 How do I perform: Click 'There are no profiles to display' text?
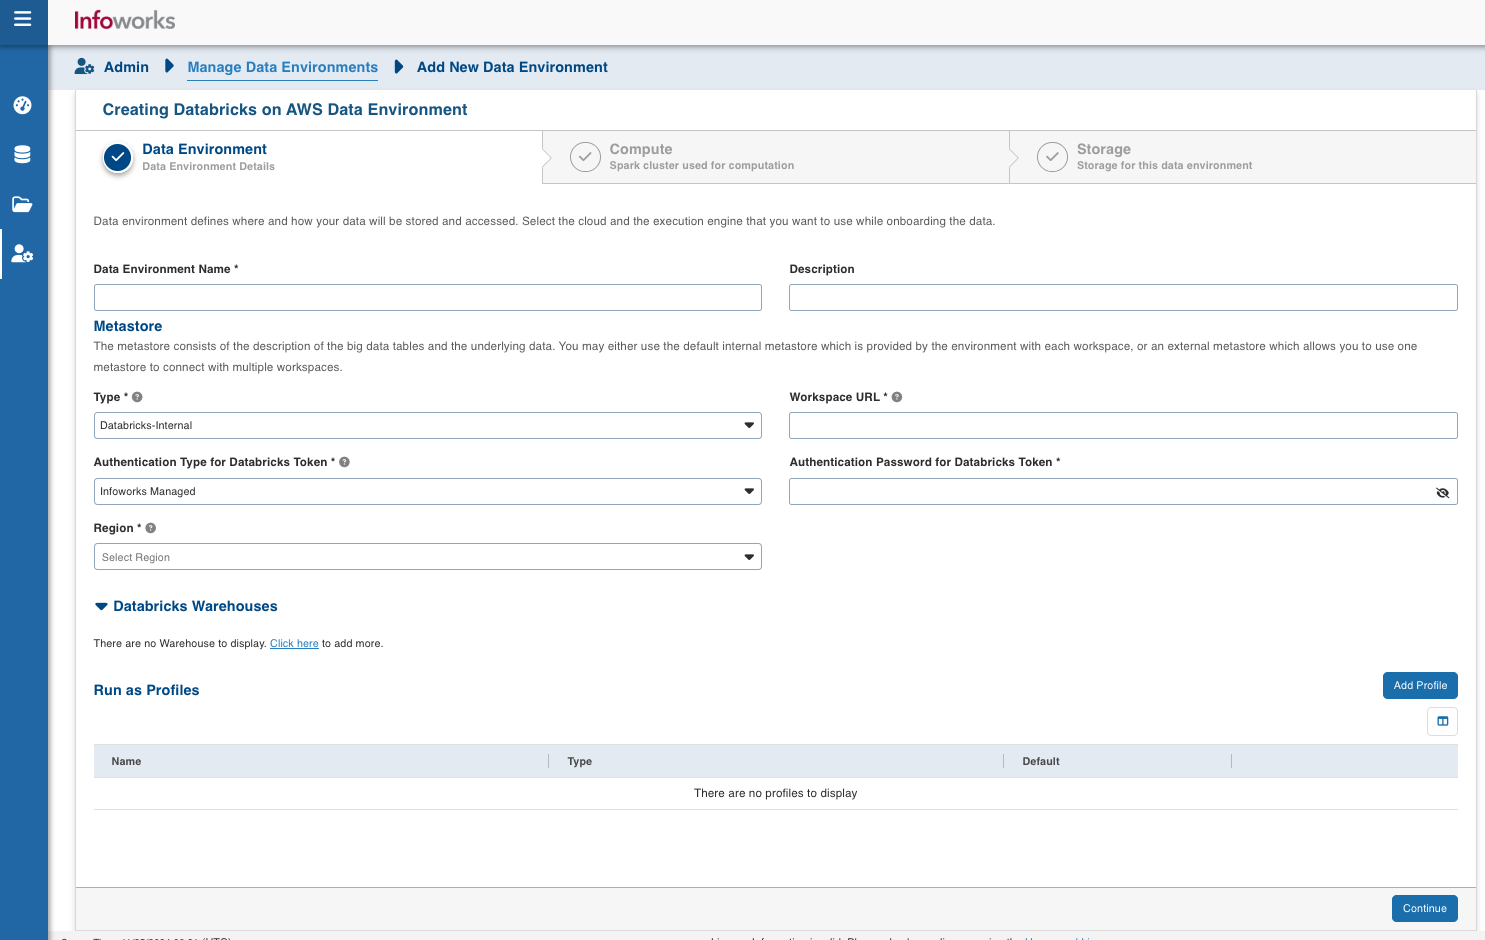pos(776,793)
